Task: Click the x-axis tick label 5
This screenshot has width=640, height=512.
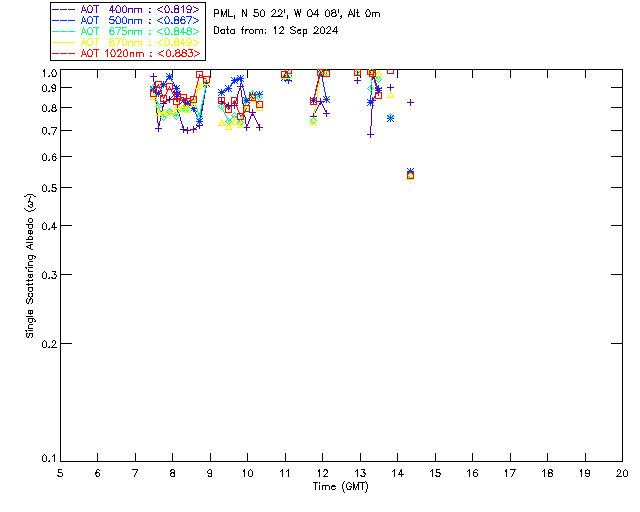Action: 60,472
